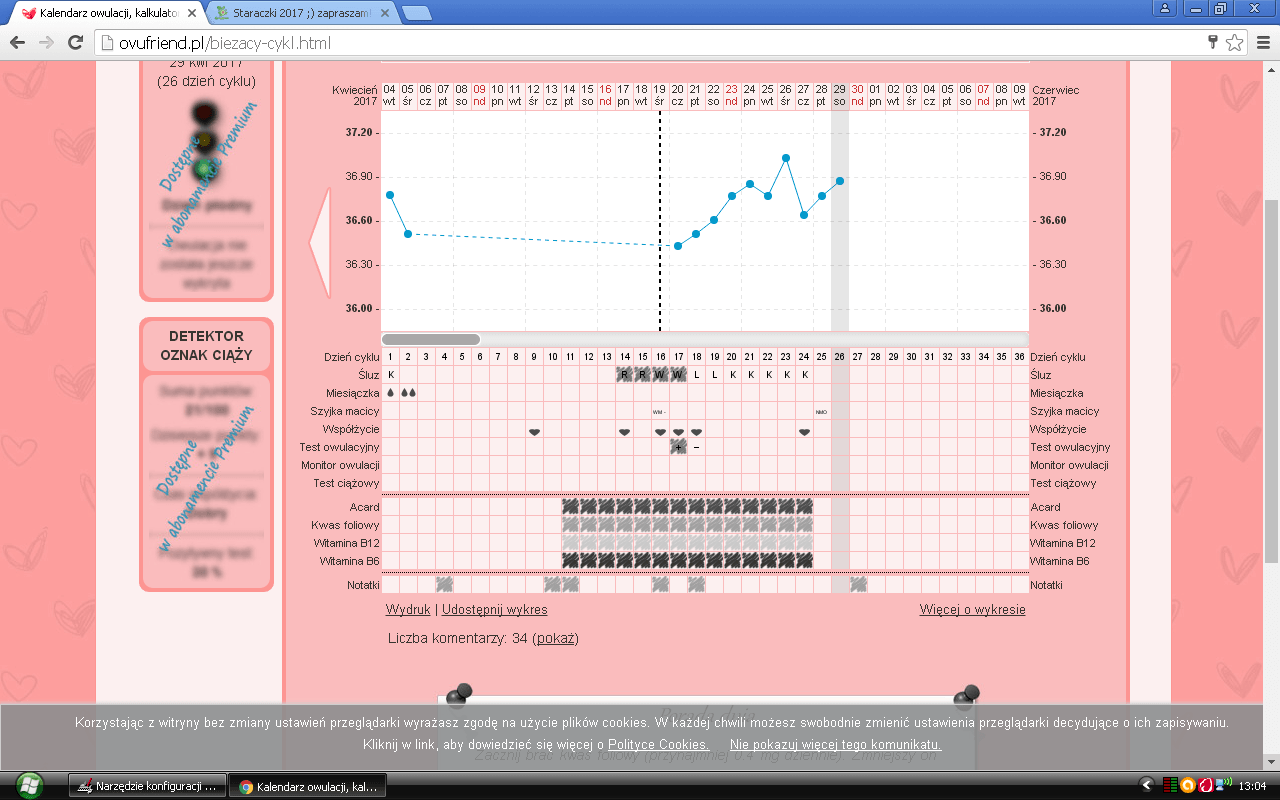Open the 'Więcej o wykresie' link
This screenshot has width=1280, height=800.
point(972,609)
